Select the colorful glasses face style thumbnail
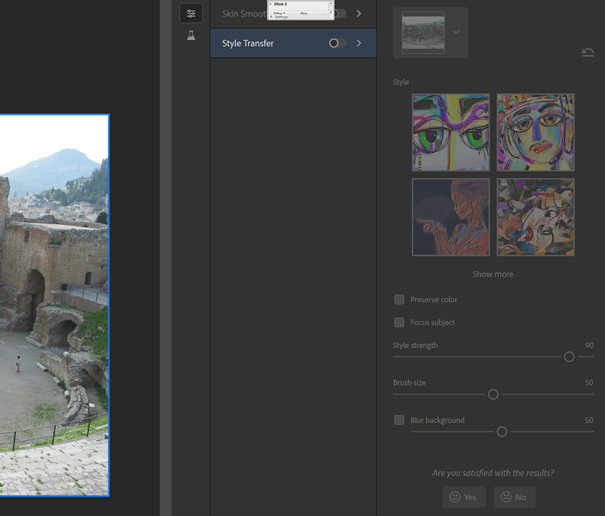The image size is (605, 516). [536, 132]
